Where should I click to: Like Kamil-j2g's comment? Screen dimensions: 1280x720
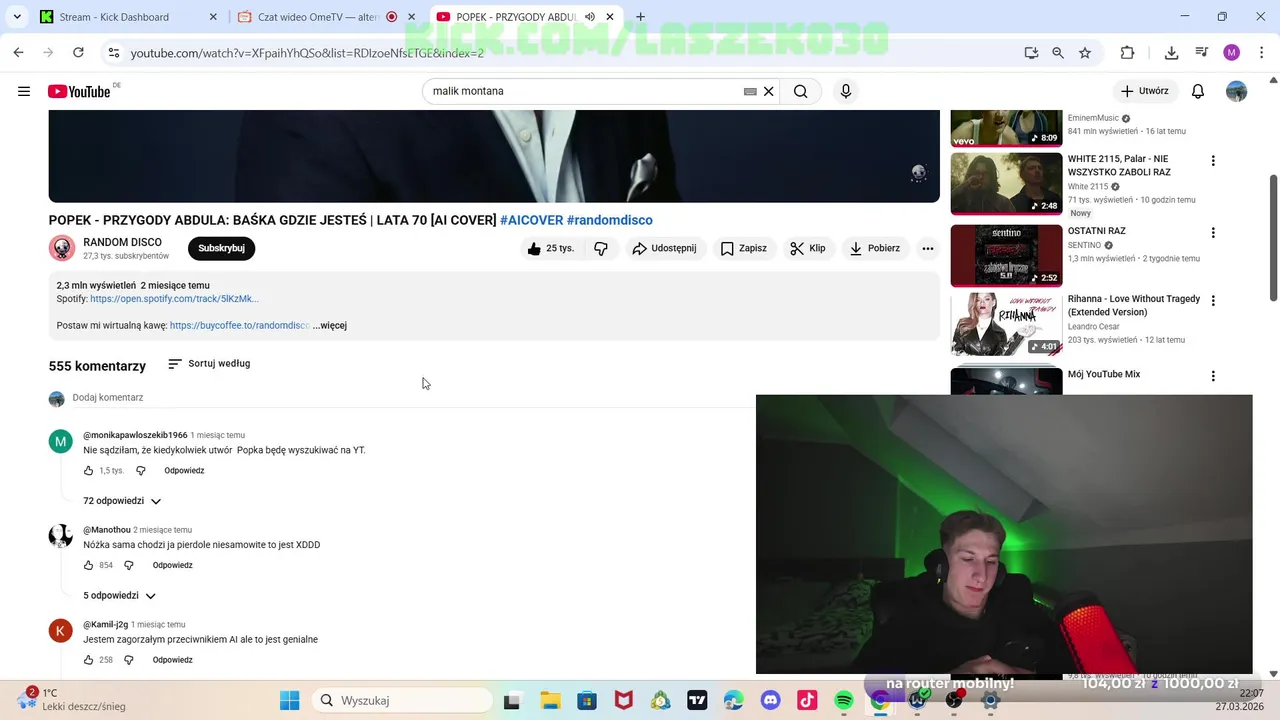pos(88,660)
